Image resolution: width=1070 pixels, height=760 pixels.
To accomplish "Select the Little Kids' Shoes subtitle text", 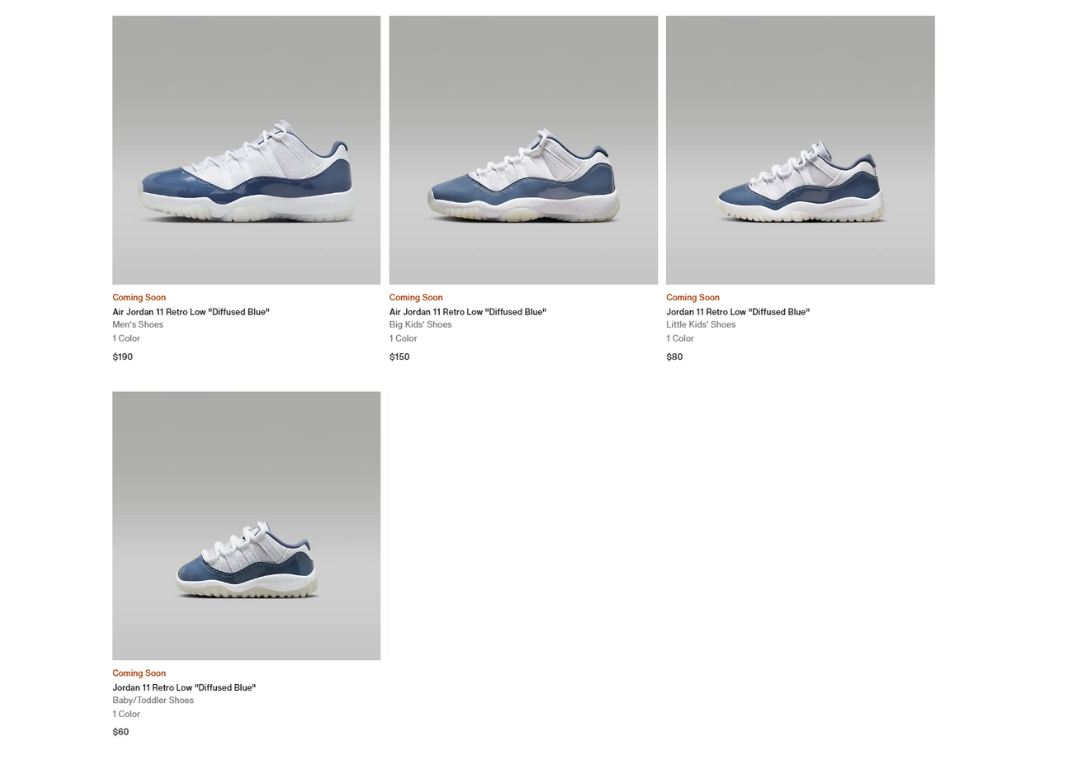I will [x=701, y=325].
